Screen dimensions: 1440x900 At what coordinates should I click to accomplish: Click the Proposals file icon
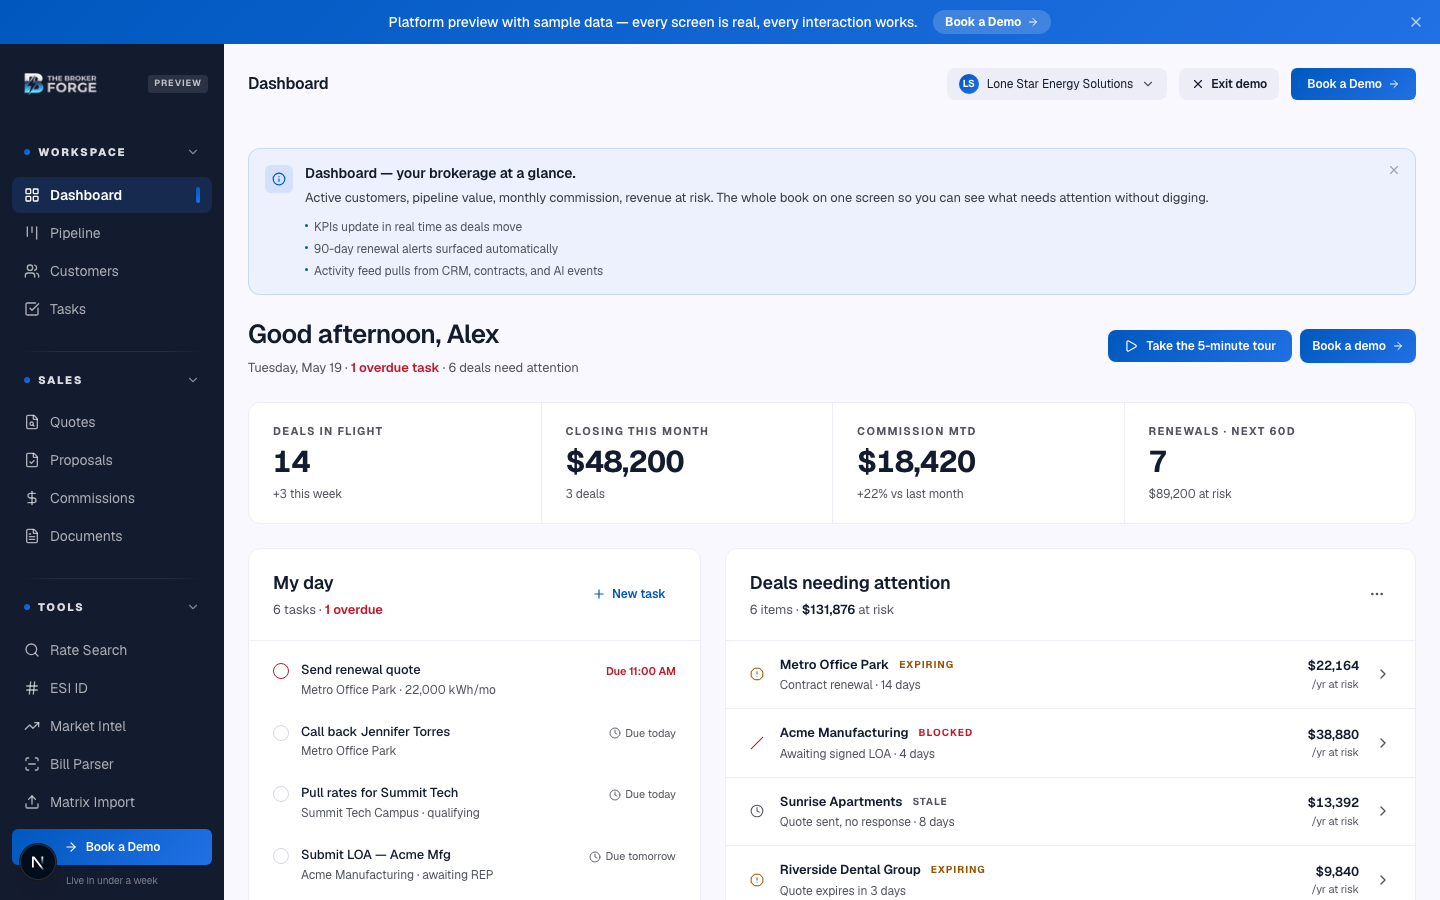click(x=32, y=460)
